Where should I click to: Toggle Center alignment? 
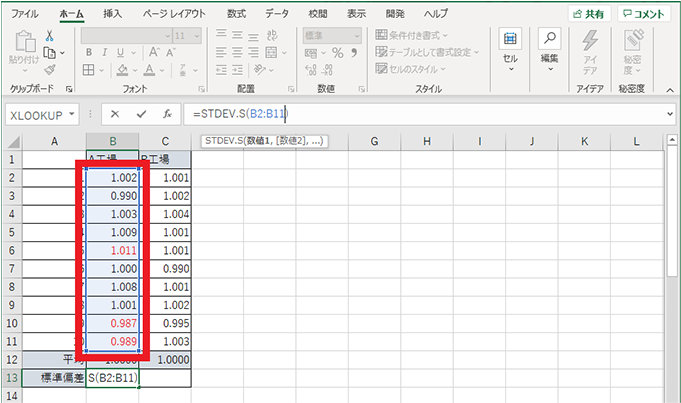click(237, 53)
